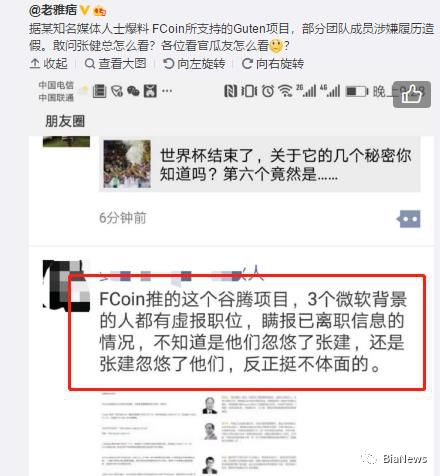This screenshot has width=440, height=476.
Task: Collapse the image with 收起
Action: coord(49,63)
